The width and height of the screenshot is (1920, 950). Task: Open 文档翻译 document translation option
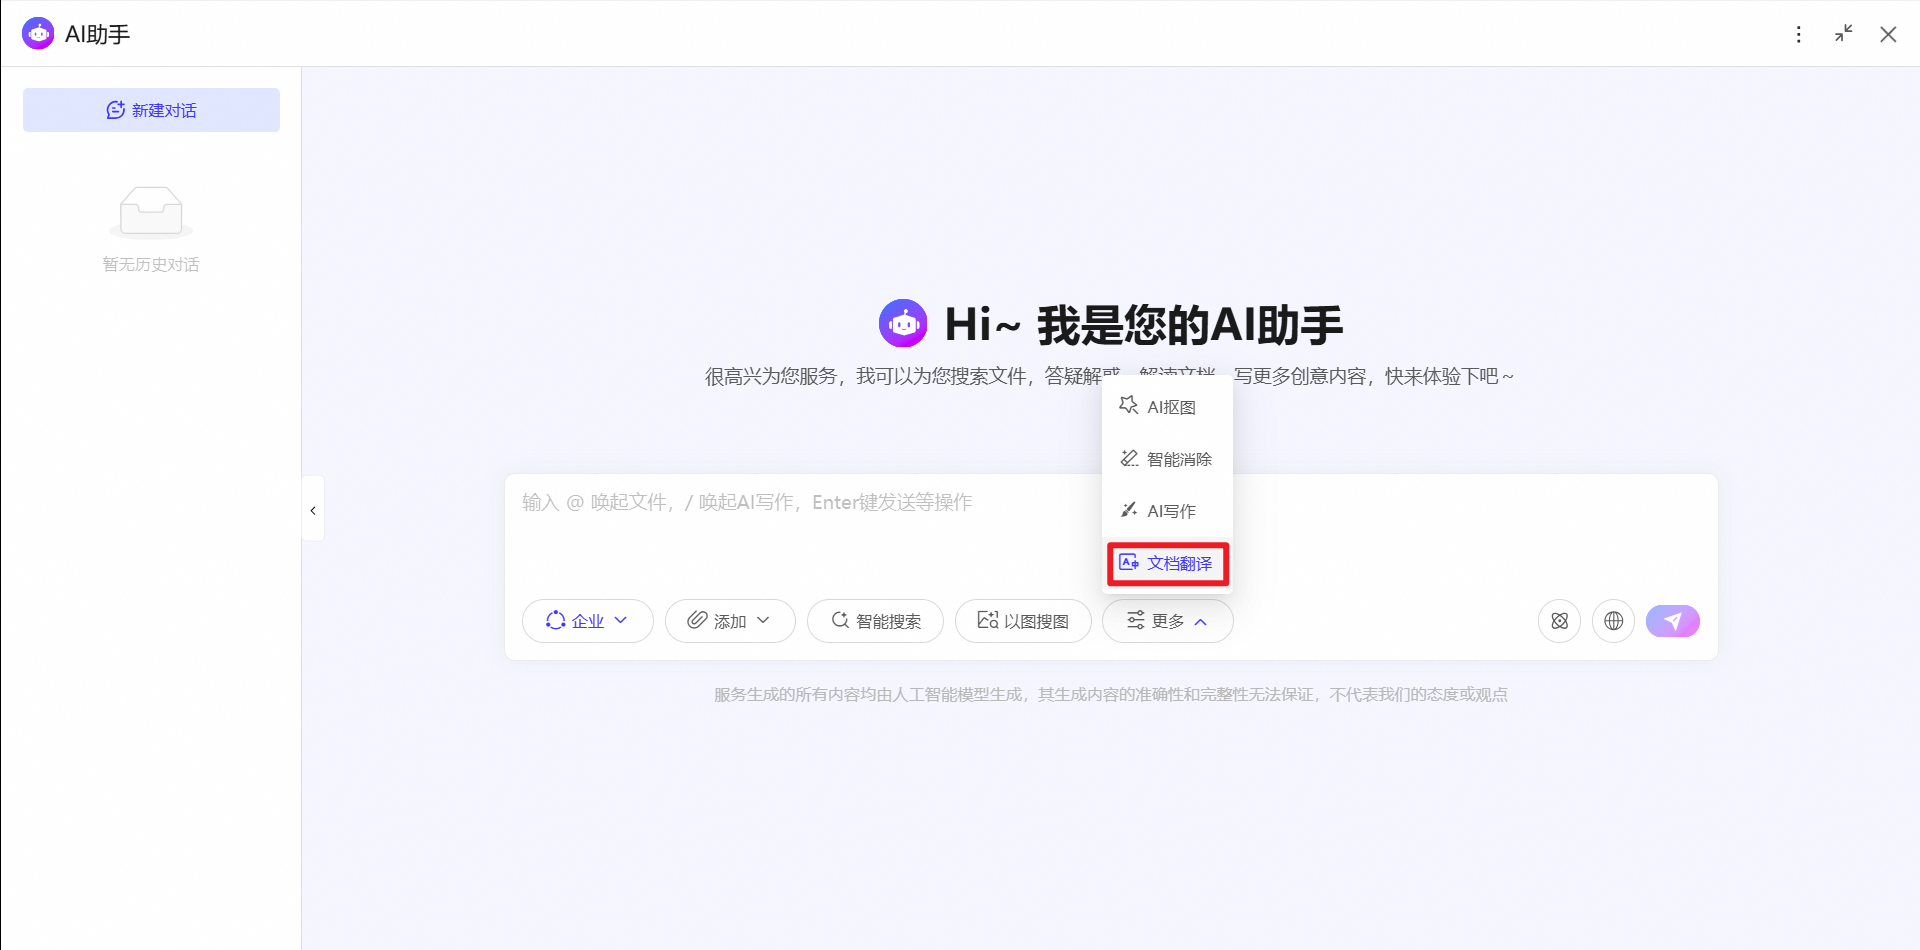(1167, 563)
